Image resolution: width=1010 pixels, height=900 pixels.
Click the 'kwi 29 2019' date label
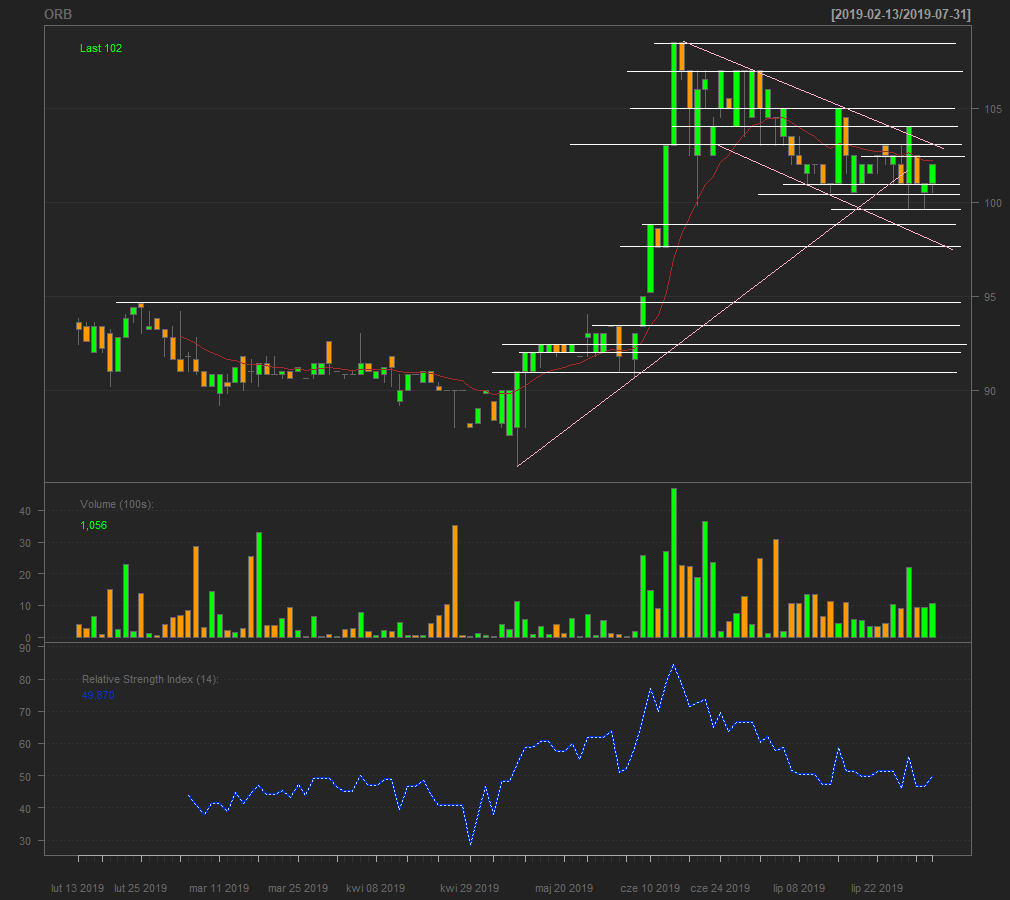pos(470,888)
